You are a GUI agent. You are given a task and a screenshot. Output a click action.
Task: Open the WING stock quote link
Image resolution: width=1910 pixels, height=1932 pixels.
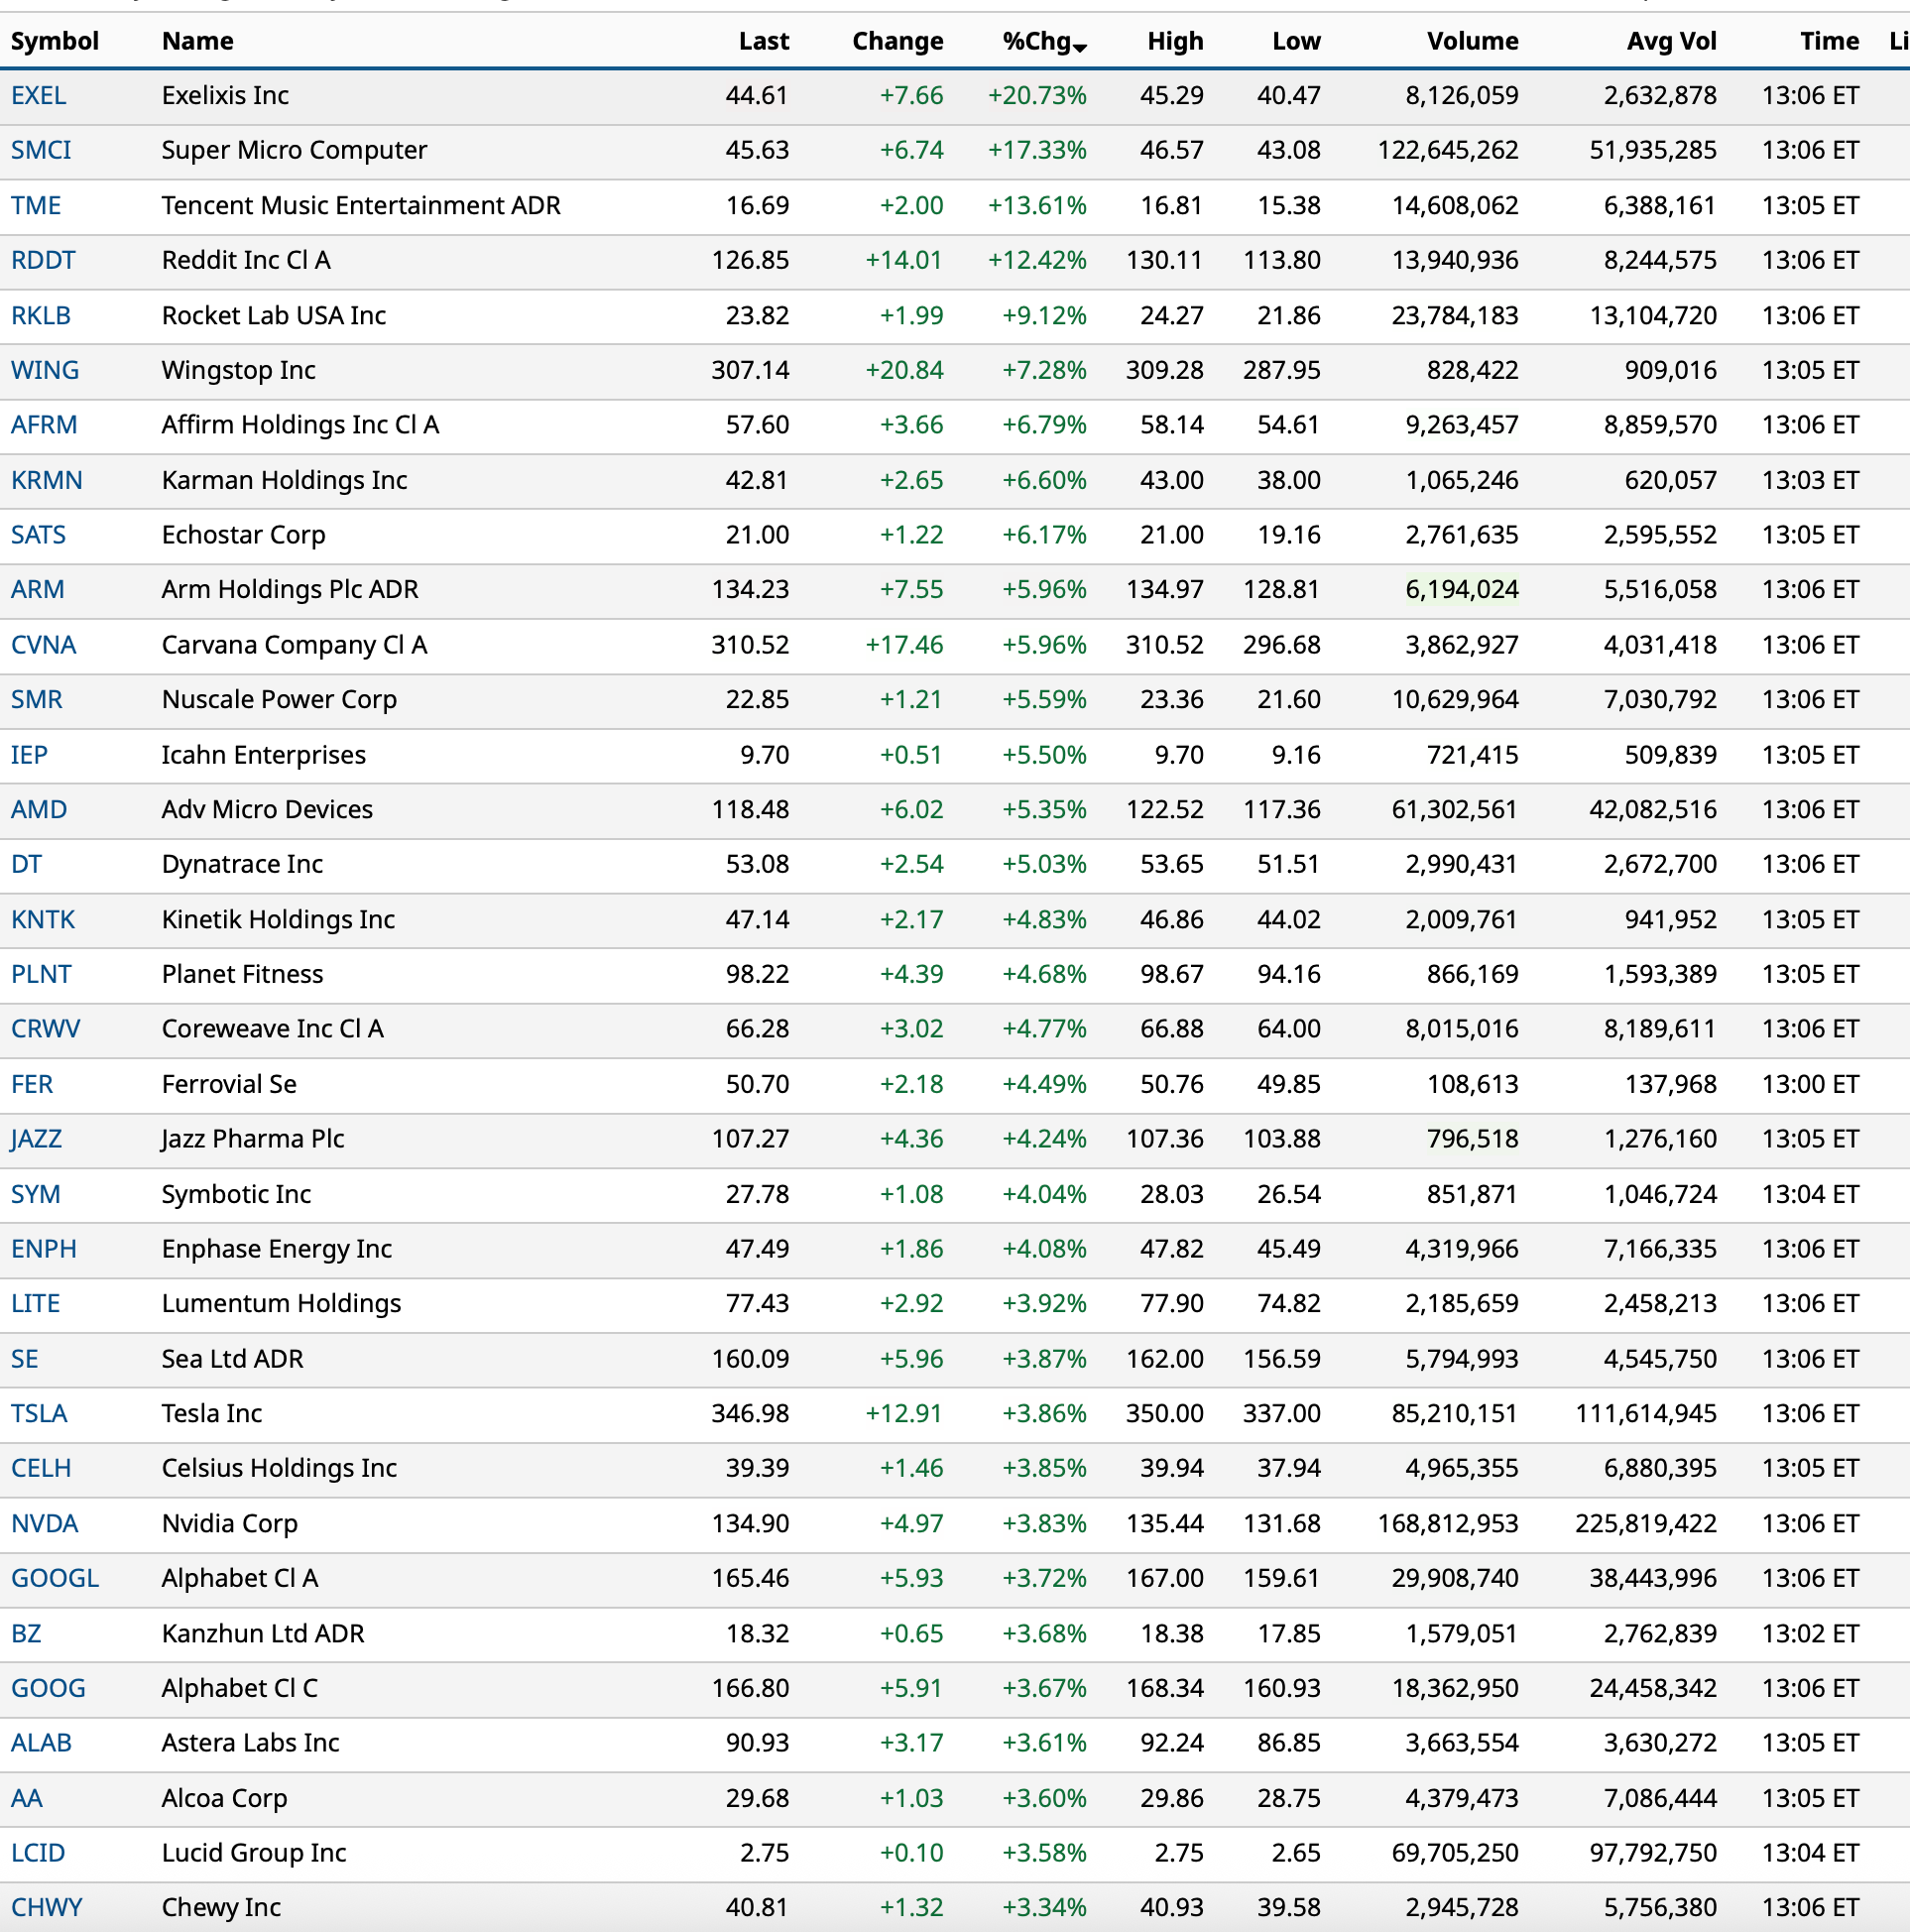pyautogui.click(x=45, y=370)
